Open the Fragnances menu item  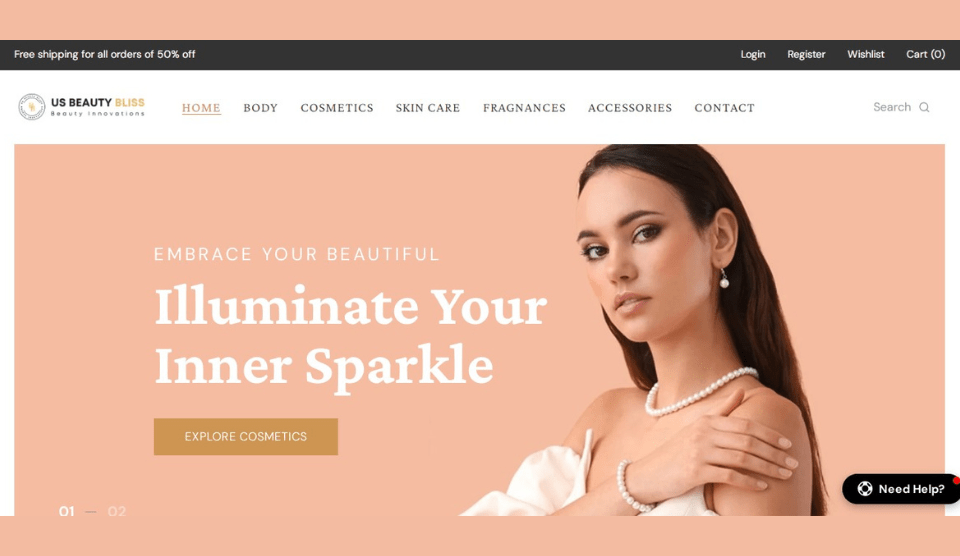click(x=524, y=108)
